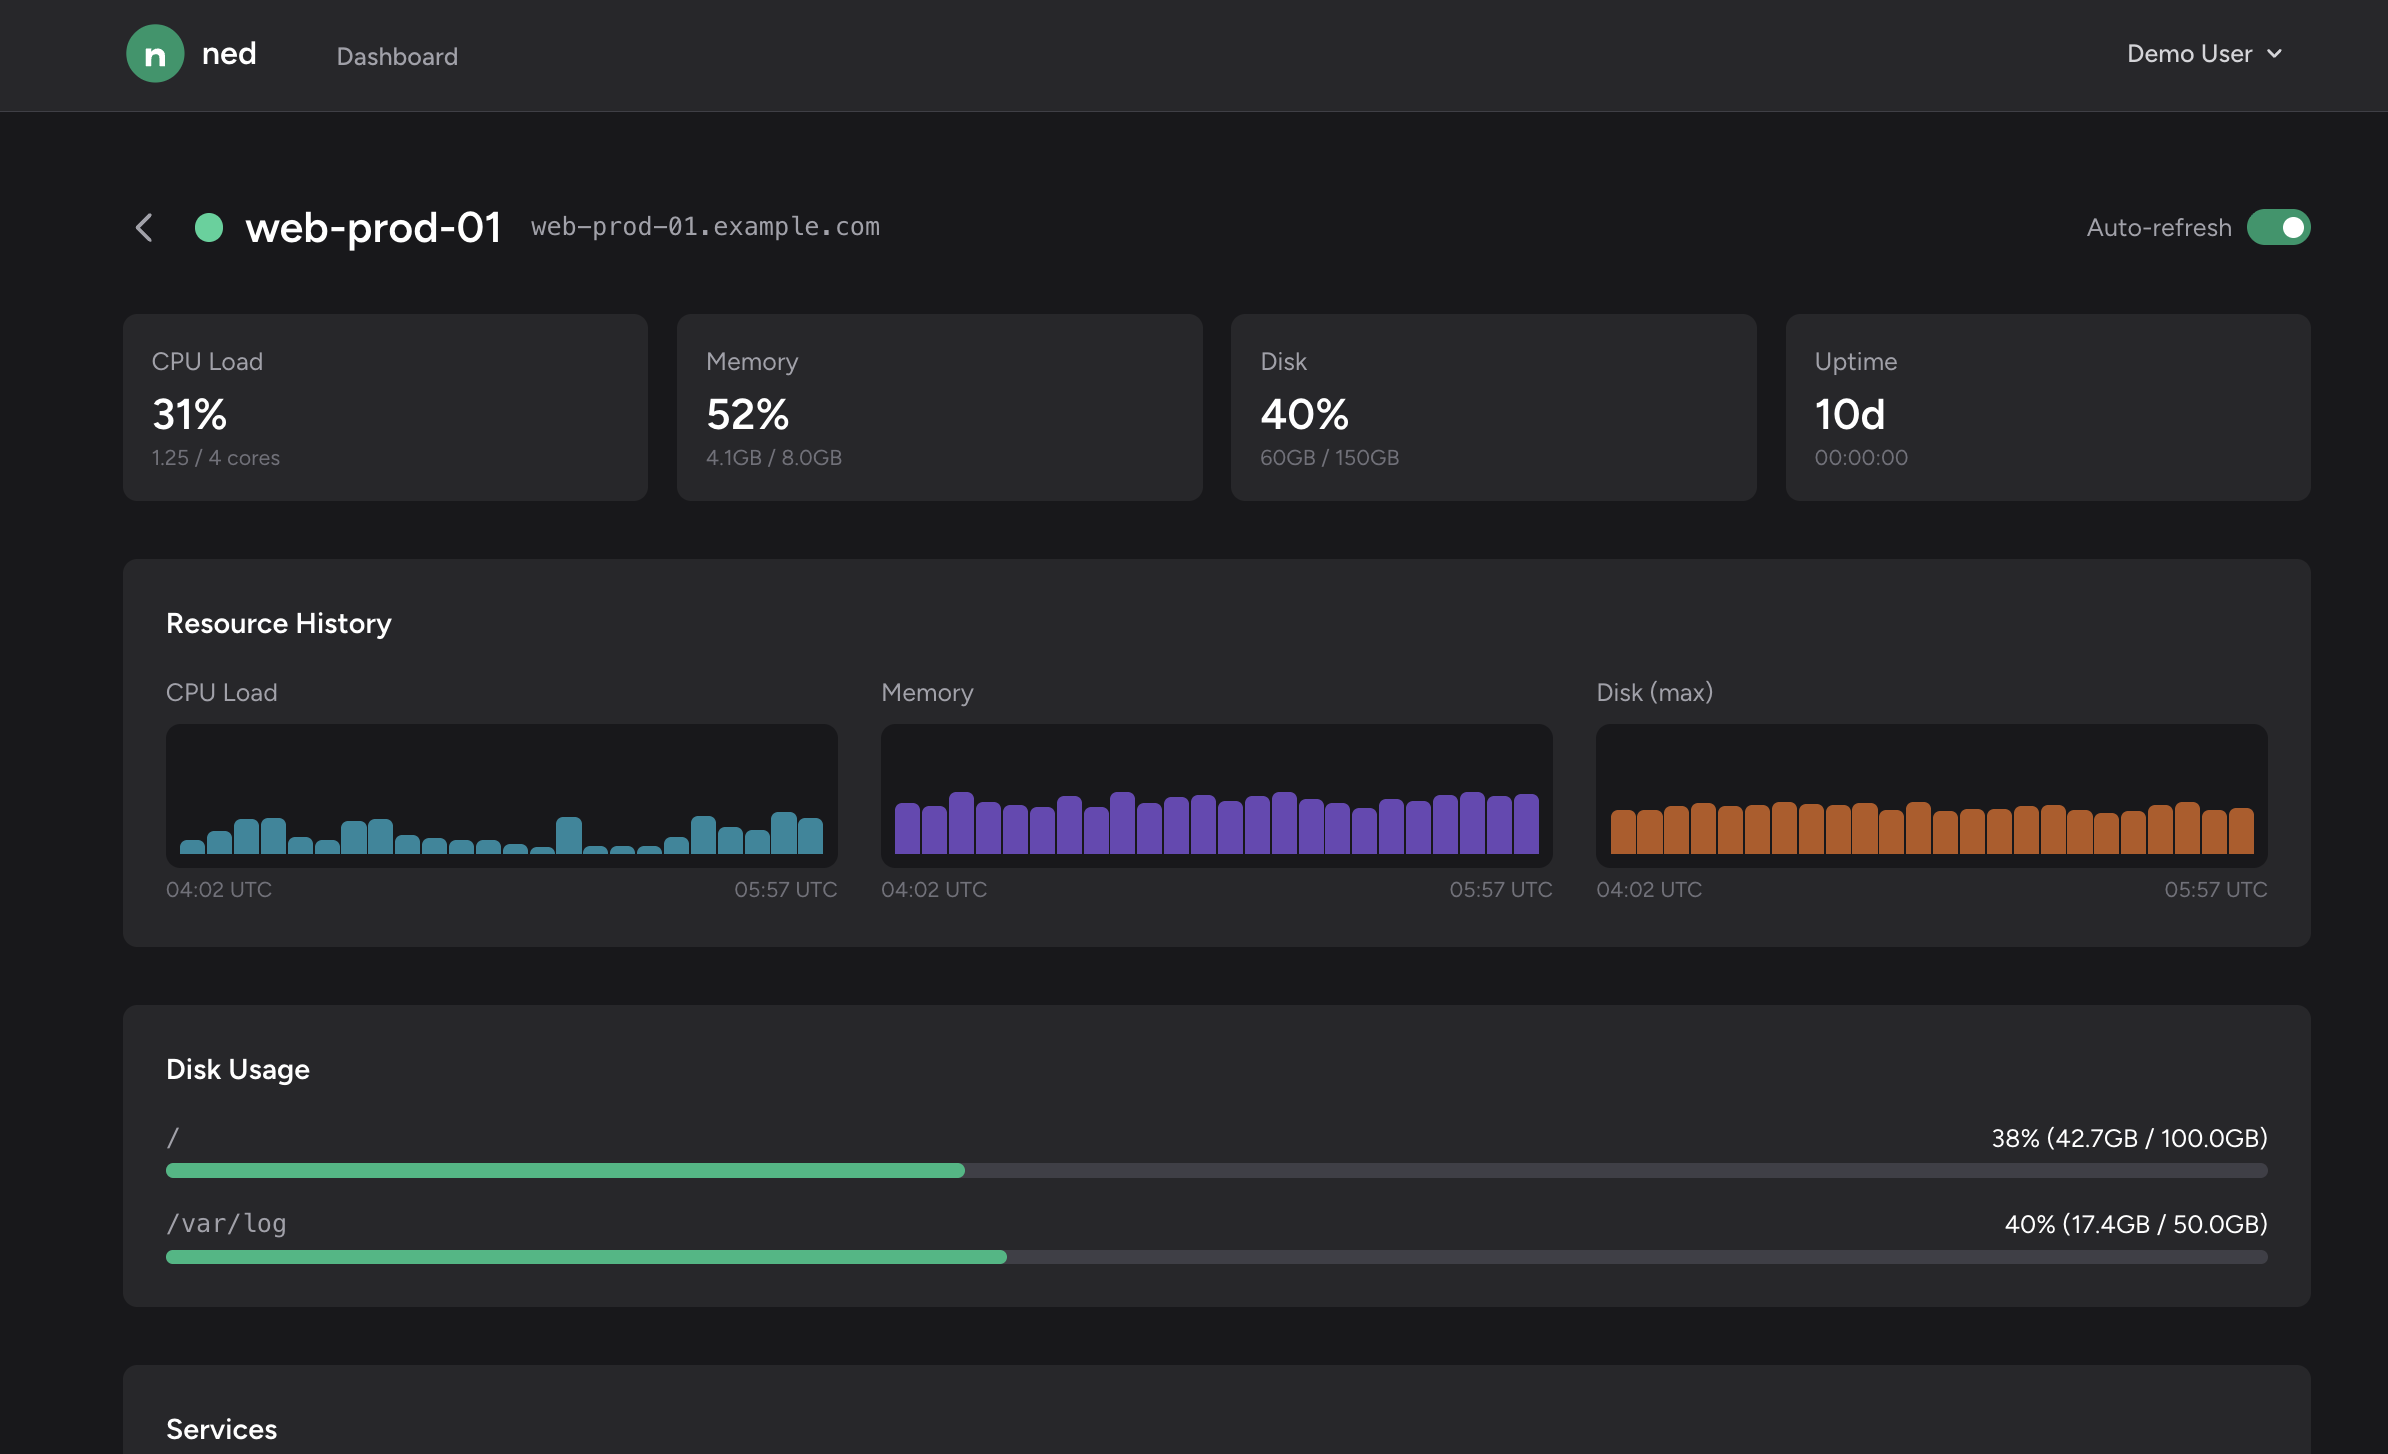This screenshot has height=1454, width=2388.
Task: Click the Services section heading
Action: click(222, 1429)
